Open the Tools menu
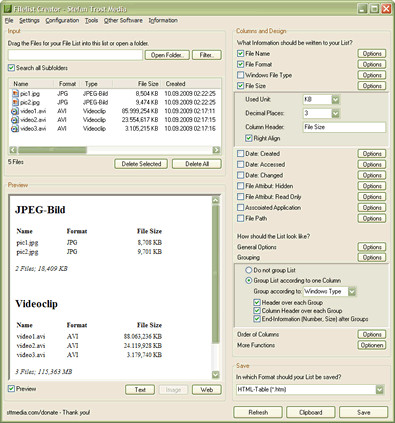 [x=91, y=20]
